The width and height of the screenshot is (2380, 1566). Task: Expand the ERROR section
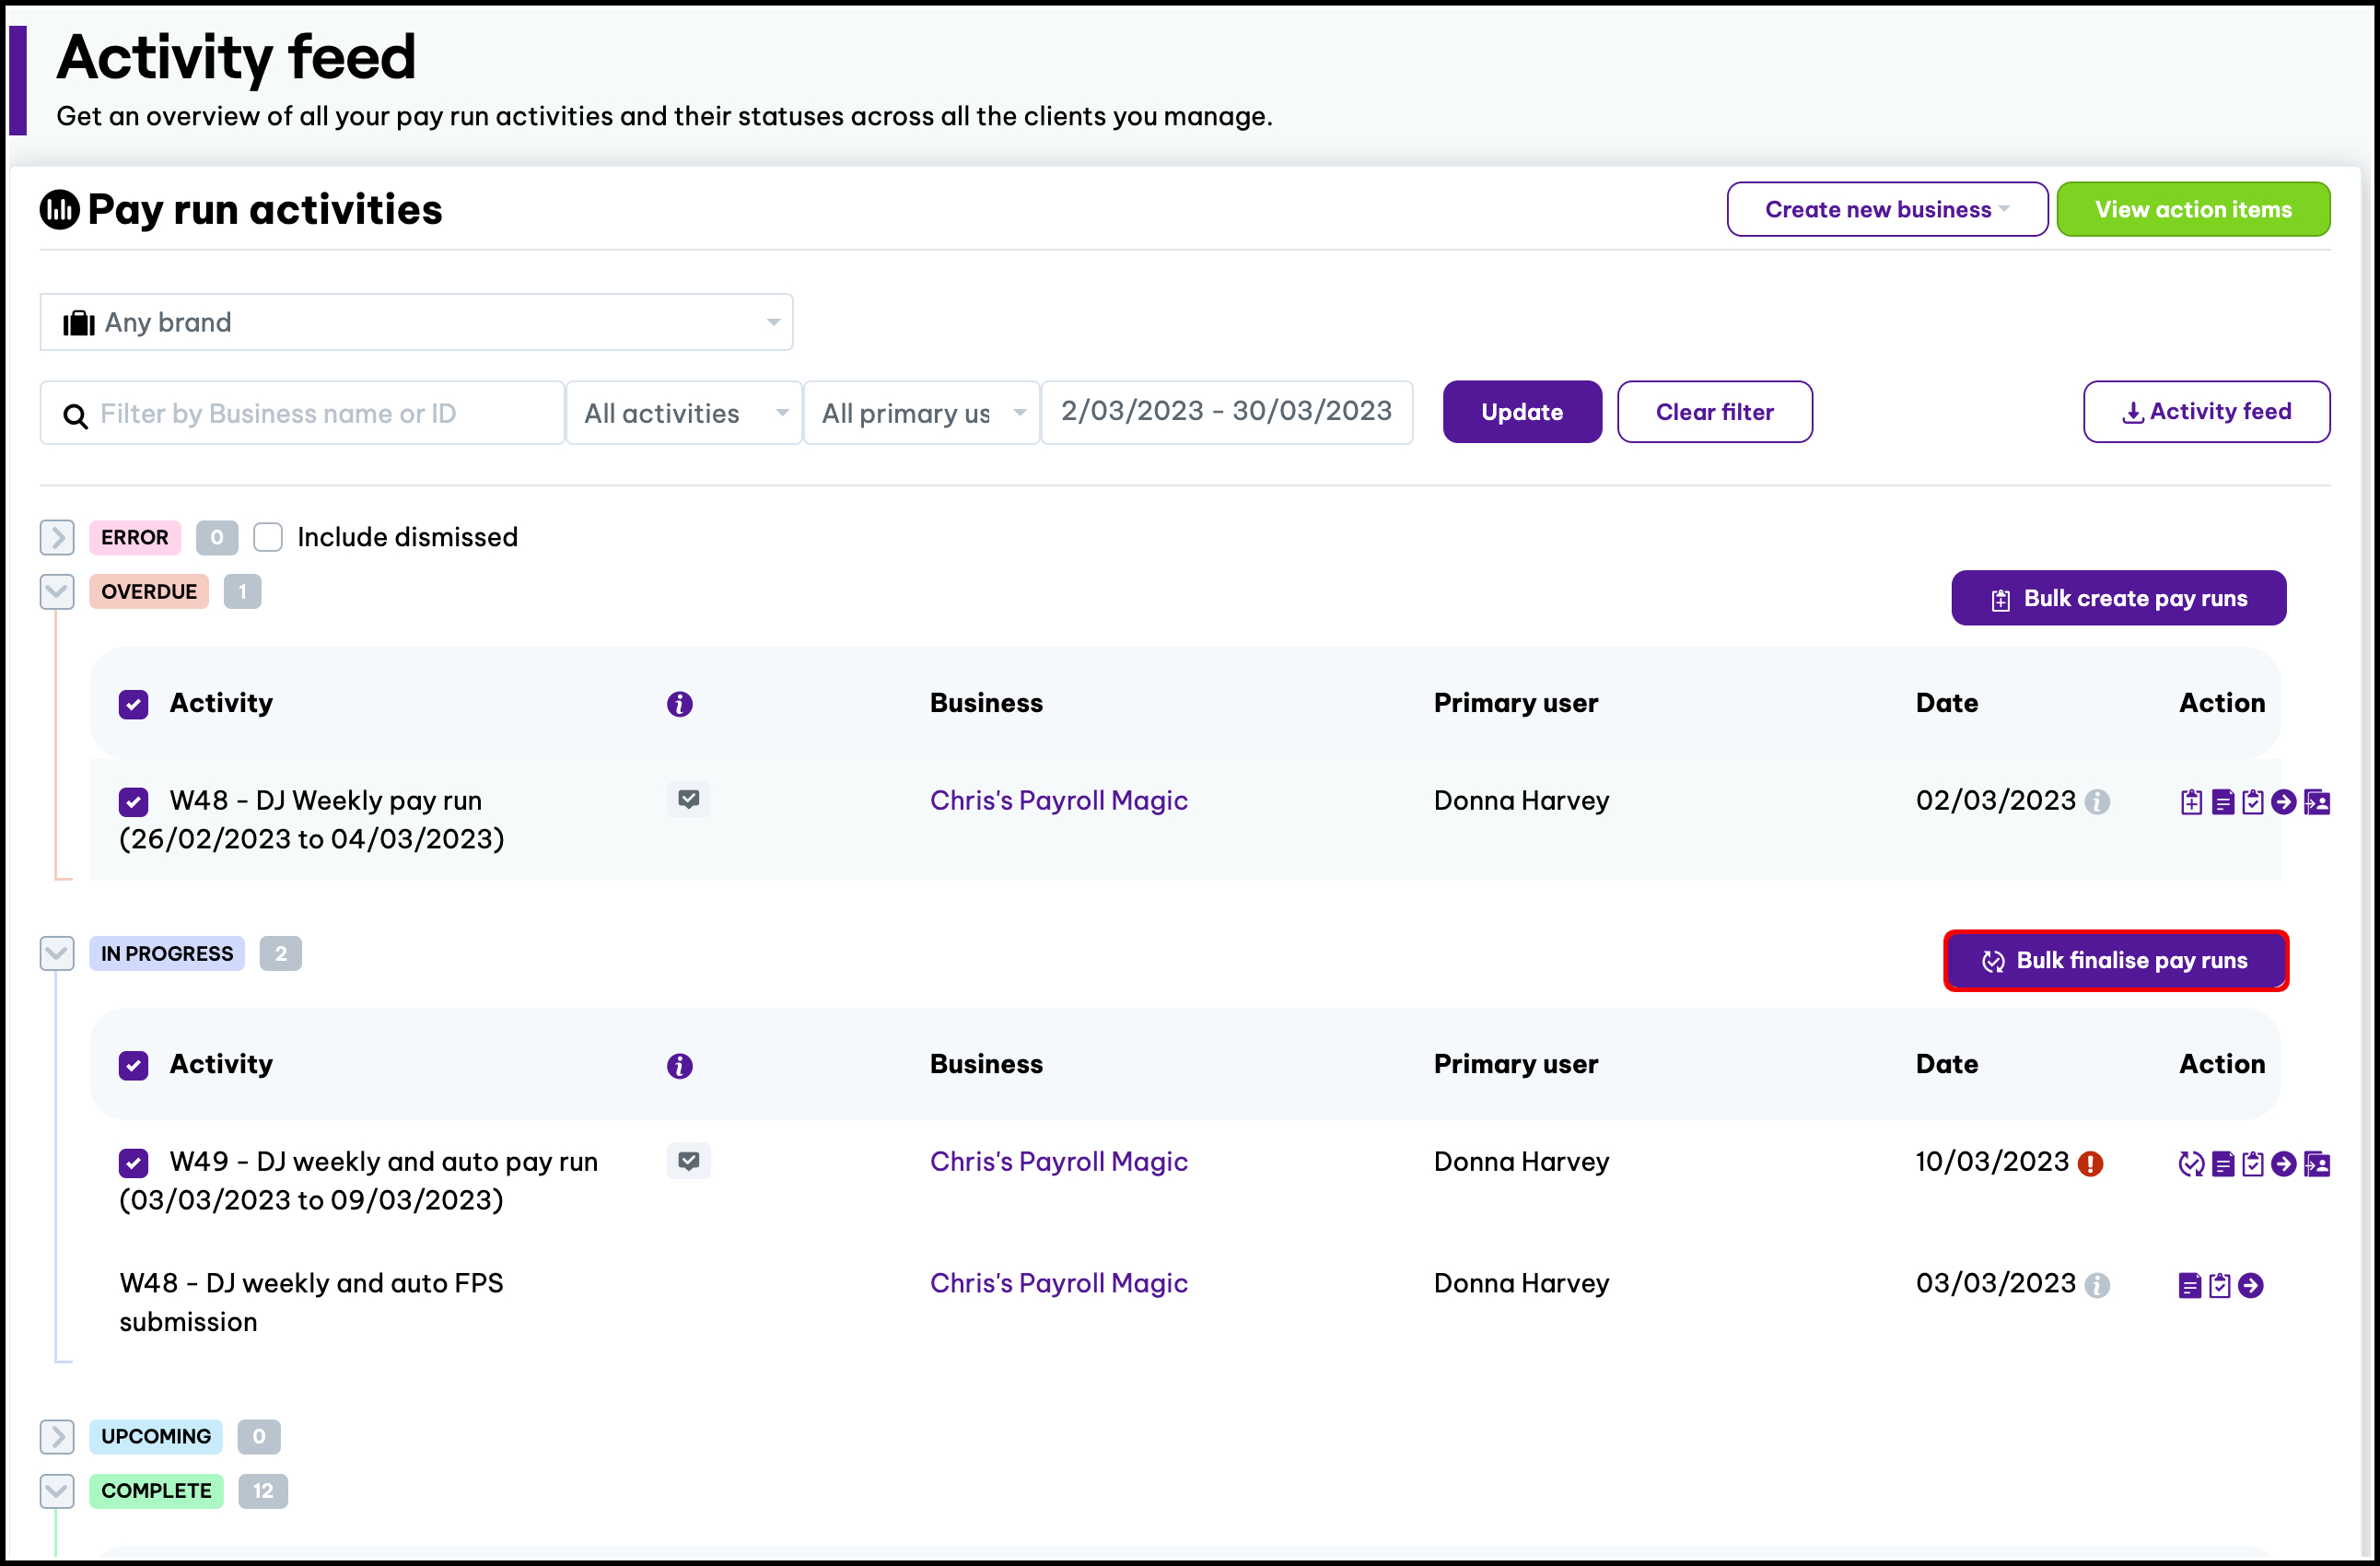pyautogui.click(x=57, y=537)
